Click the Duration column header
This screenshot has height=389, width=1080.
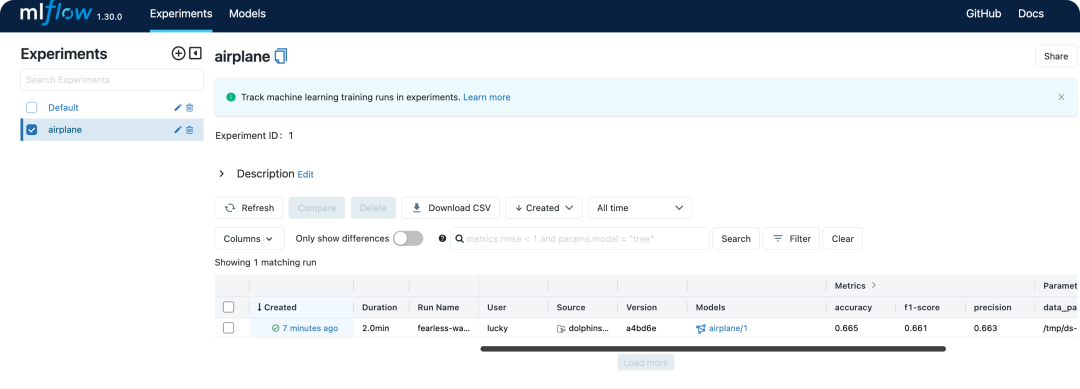click(380, 308)
